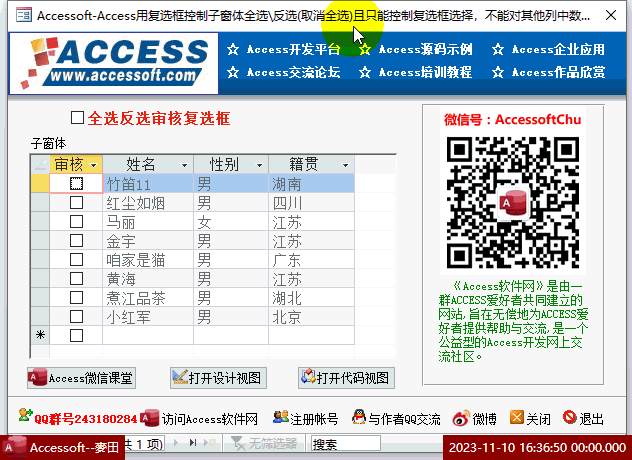This screenshot has width=632, height=460.
Task: Check the 审核 box for 咱家是猫
Action: point(76,259)
